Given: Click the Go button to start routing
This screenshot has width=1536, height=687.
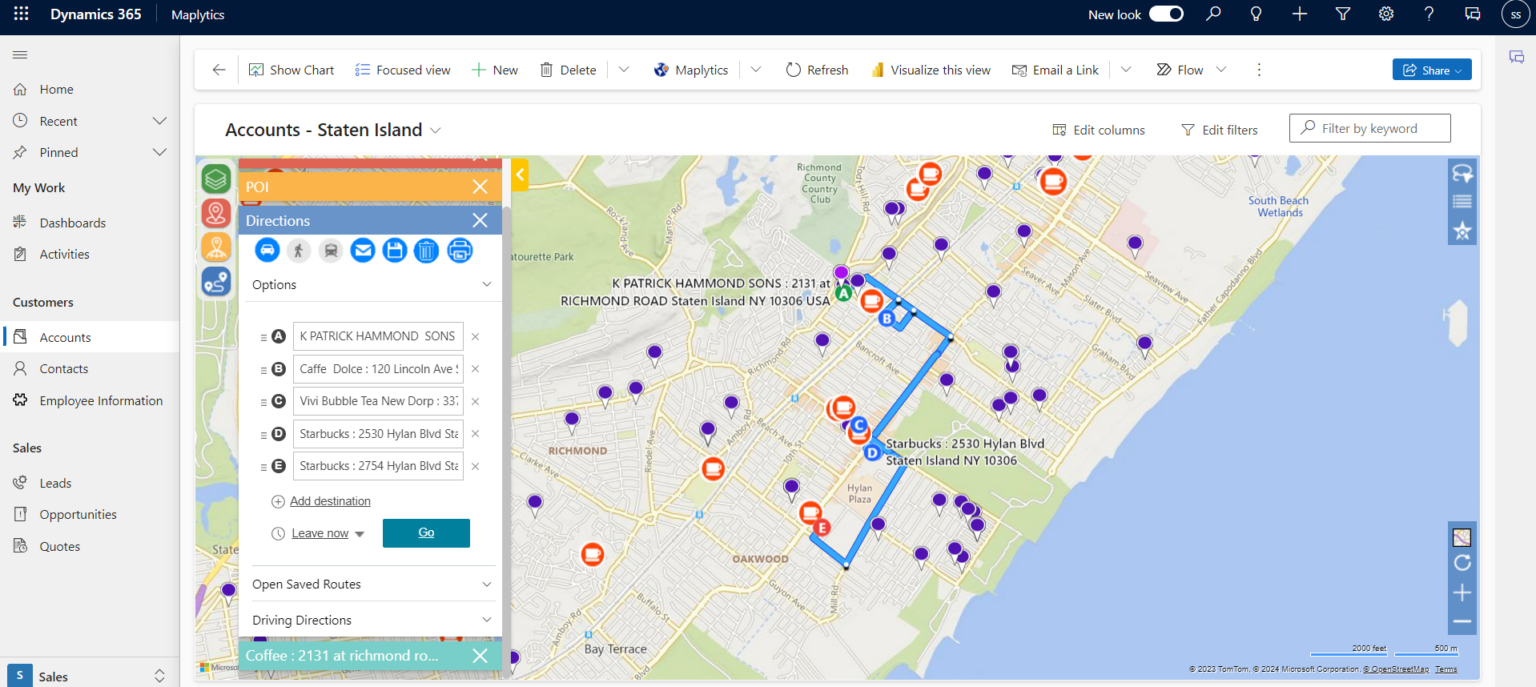Looking at the screenshot, I should (426, 533).
